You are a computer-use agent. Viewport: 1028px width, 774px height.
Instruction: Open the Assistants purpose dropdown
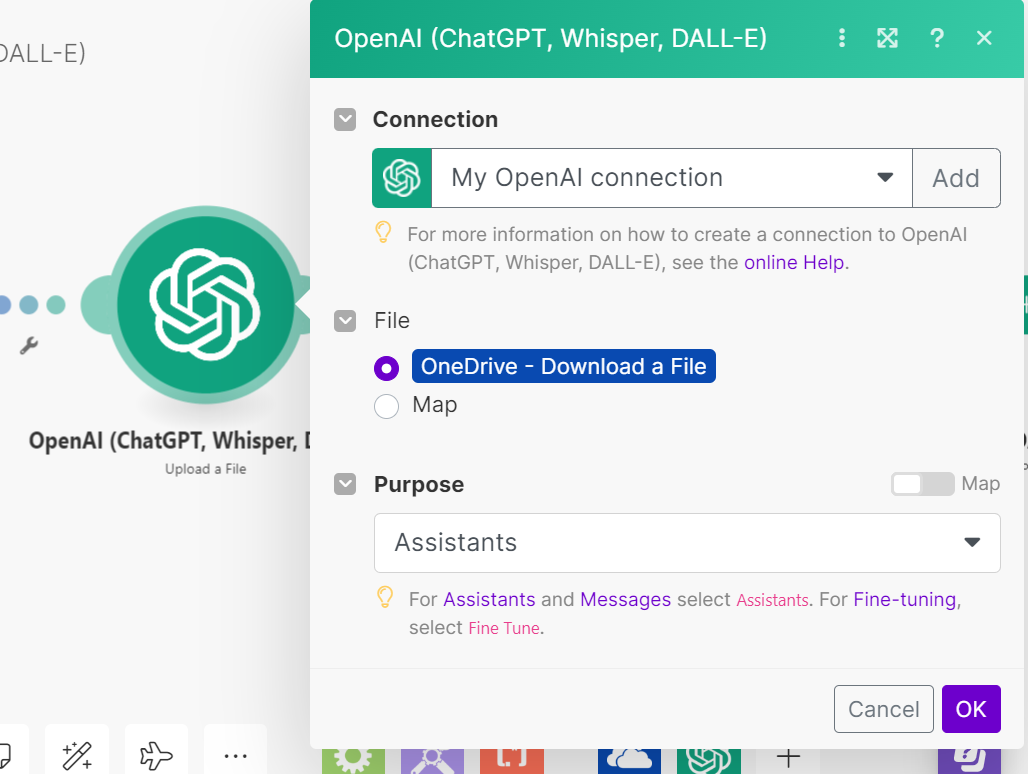tap(687, 543)
